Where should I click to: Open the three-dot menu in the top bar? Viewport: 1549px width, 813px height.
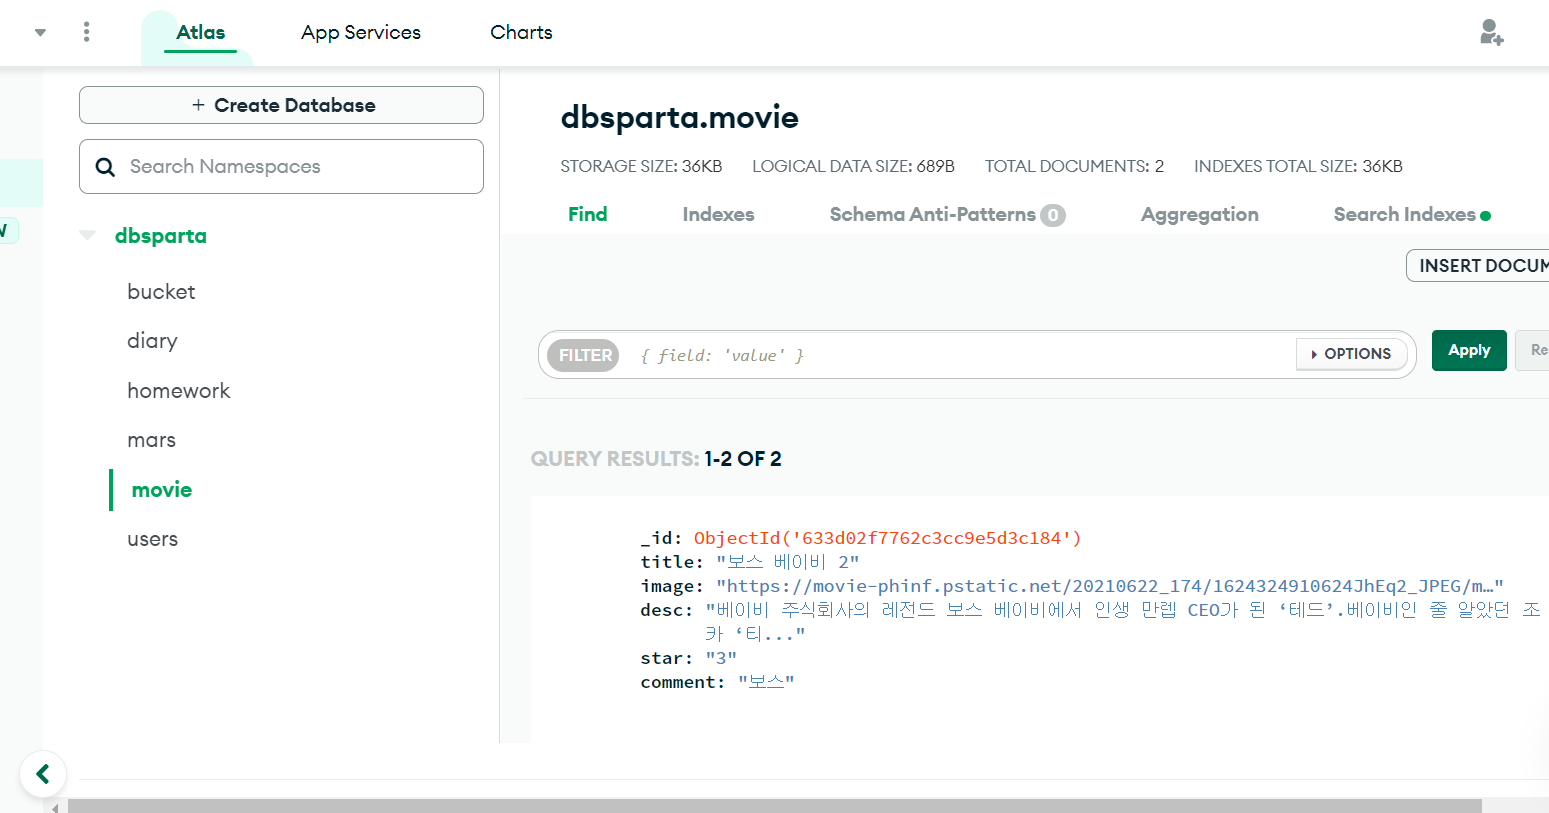(87, 32)
